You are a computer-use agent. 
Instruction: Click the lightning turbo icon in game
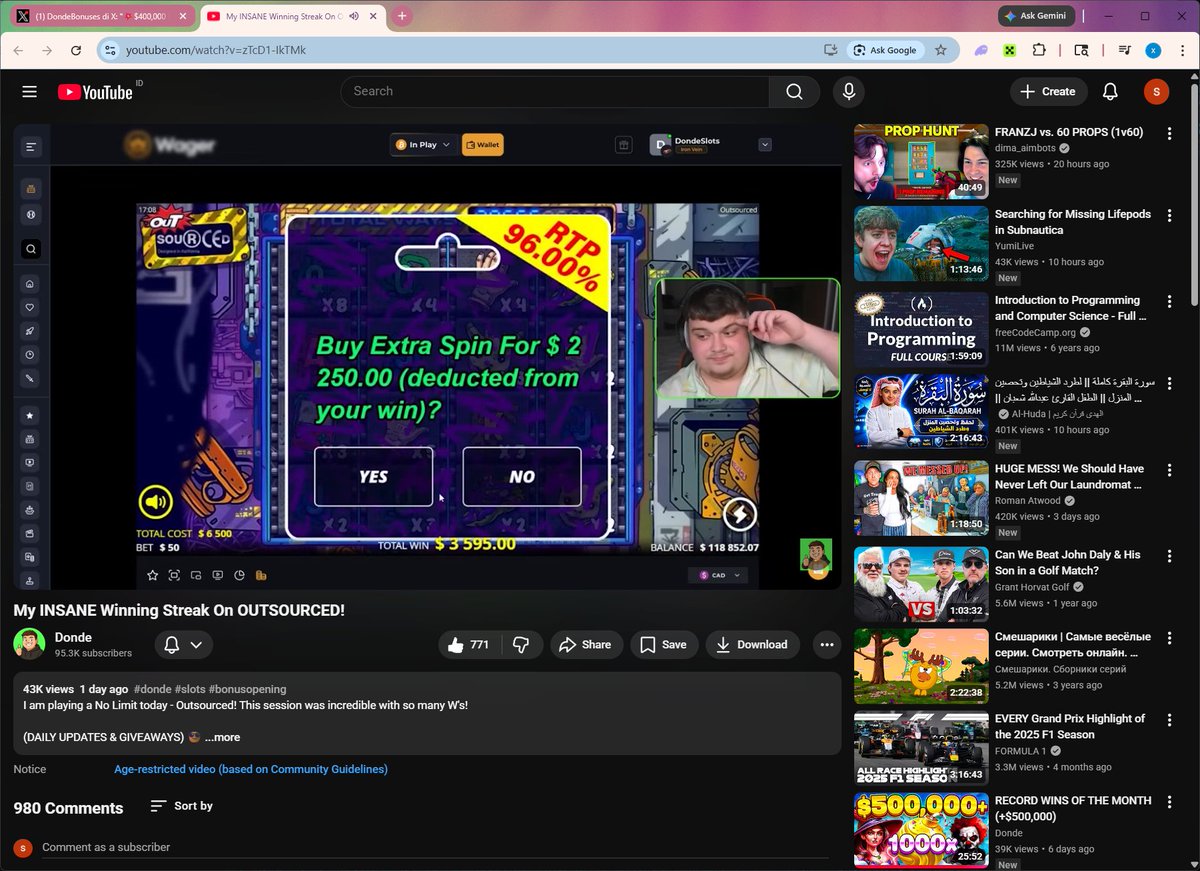coord(740,514)
